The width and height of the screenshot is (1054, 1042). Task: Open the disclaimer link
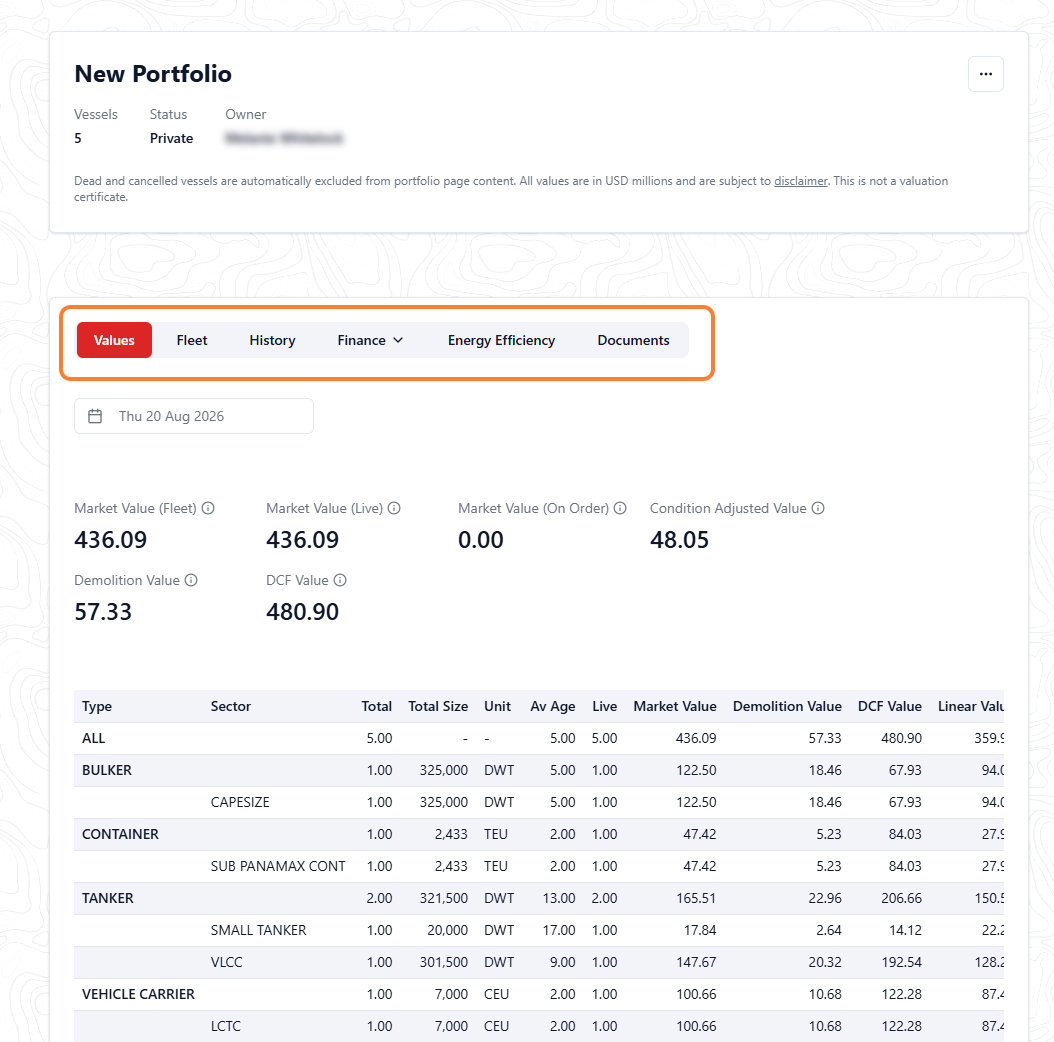(x=801, y=181)
